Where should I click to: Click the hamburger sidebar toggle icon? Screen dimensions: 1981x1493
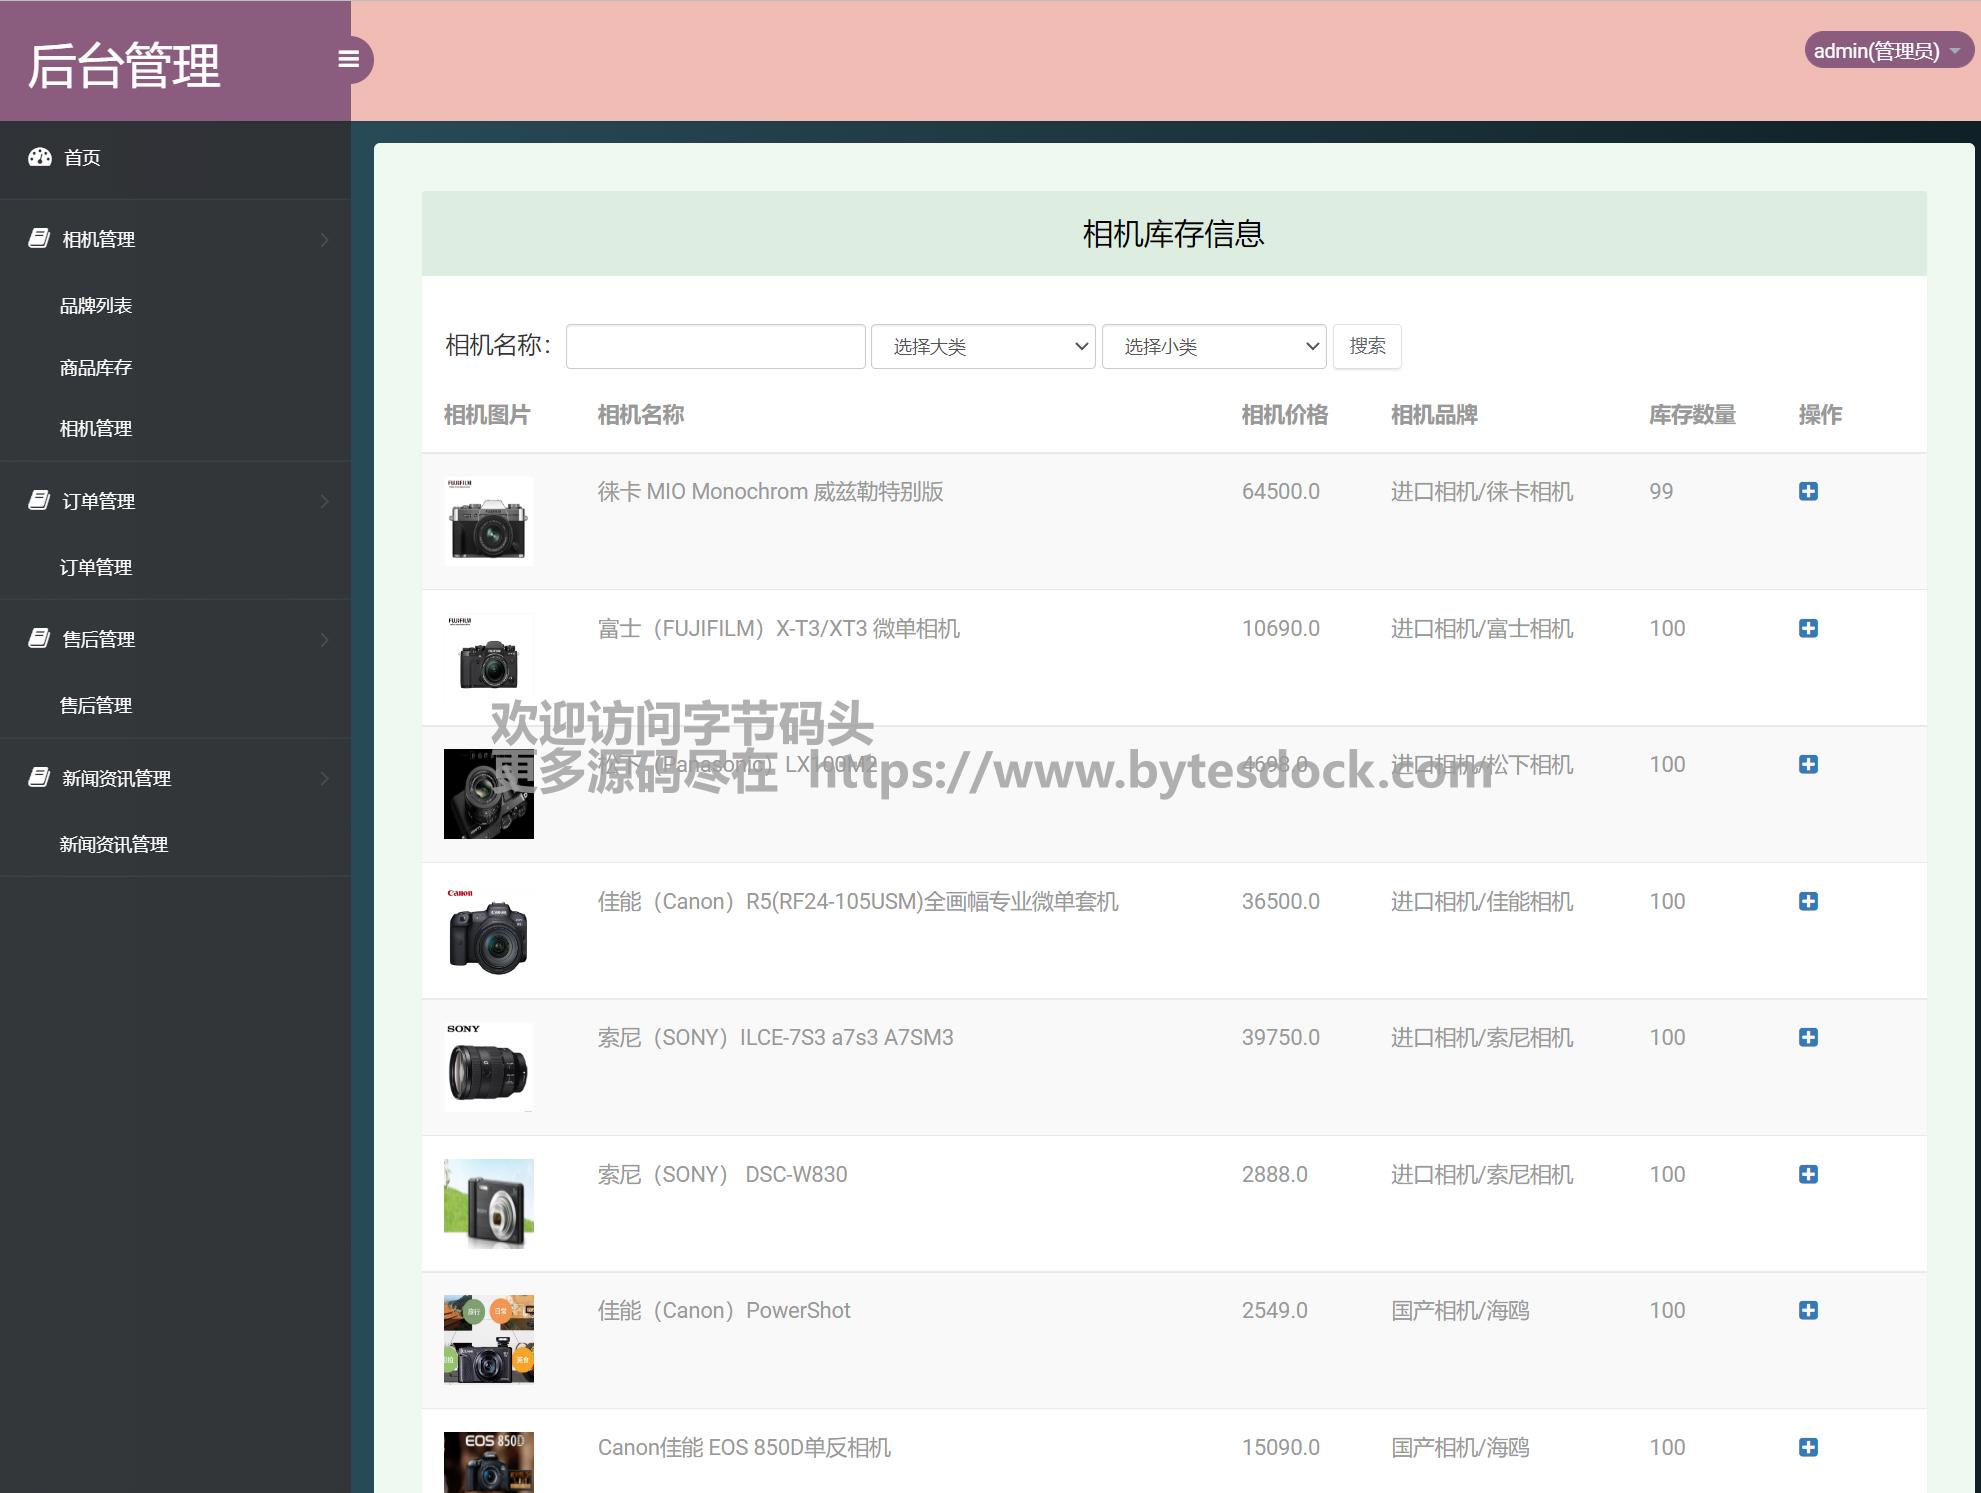pos(348,60)
